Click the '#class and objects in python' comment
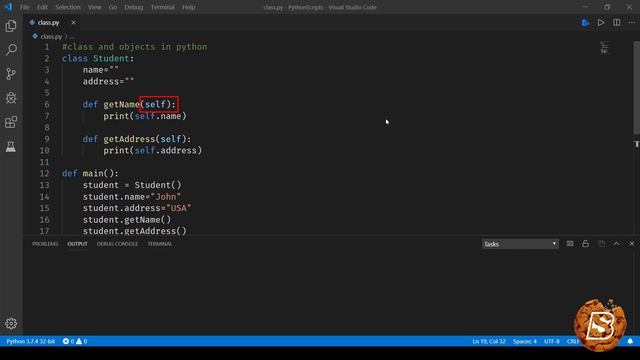640x360 pixels. 134,47
